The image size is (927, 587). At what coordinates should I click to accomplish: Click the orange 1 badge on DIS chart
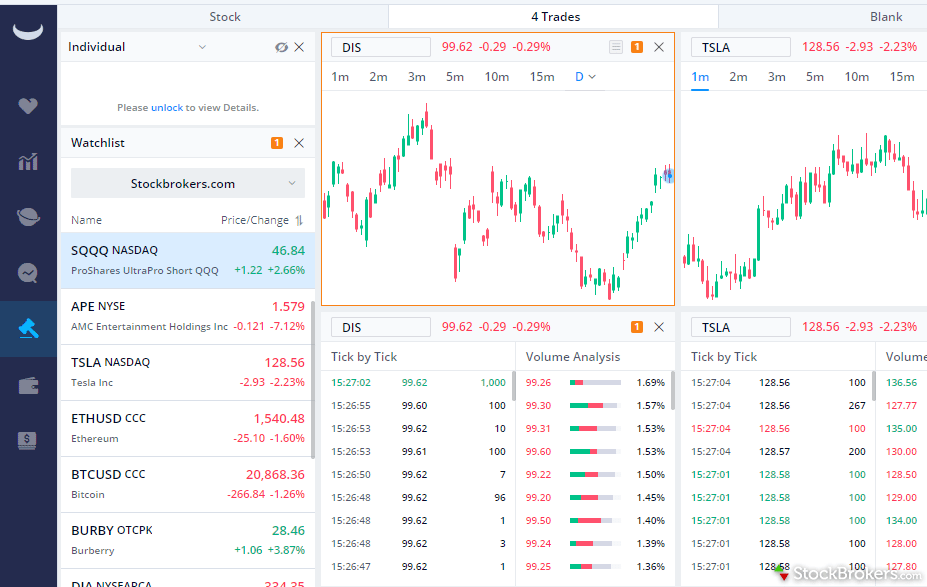click(x=635, y=46)
